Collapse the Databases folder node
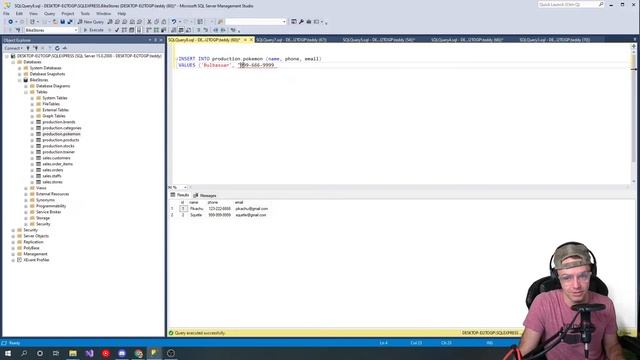Viewport: 640px width, 360px height. (13, 62)
